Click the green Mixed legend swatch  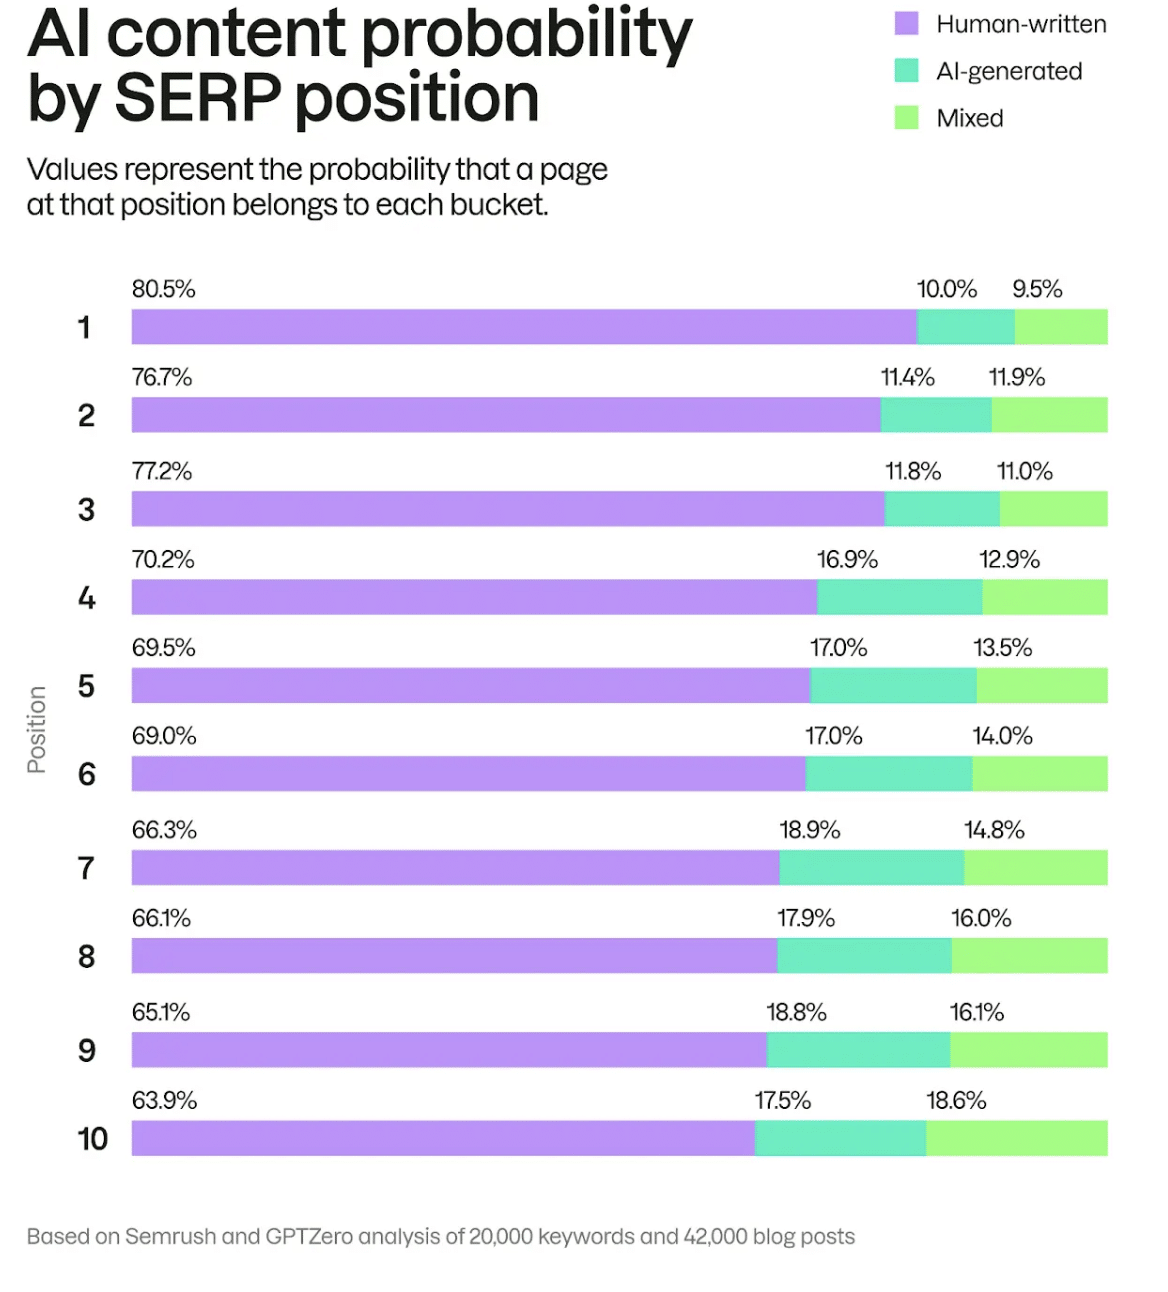[906, 118]
